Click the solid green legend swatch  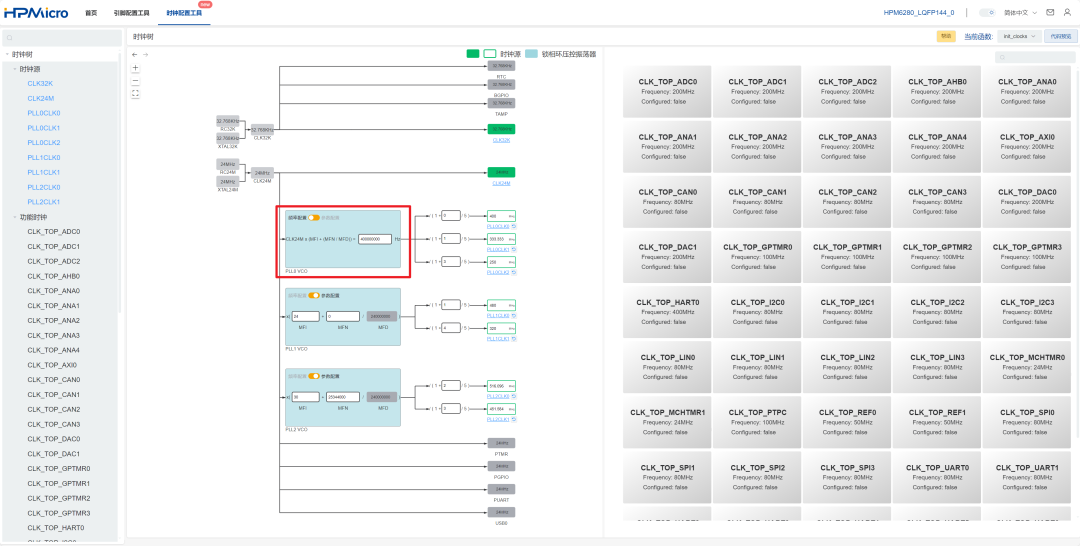(x=472, y=54)
